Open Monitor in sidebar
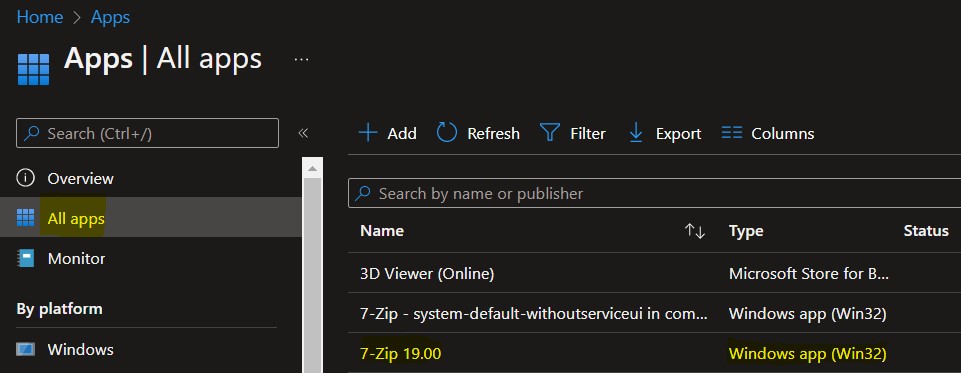This screenshot has height=373, width=961. click(77, 258)
